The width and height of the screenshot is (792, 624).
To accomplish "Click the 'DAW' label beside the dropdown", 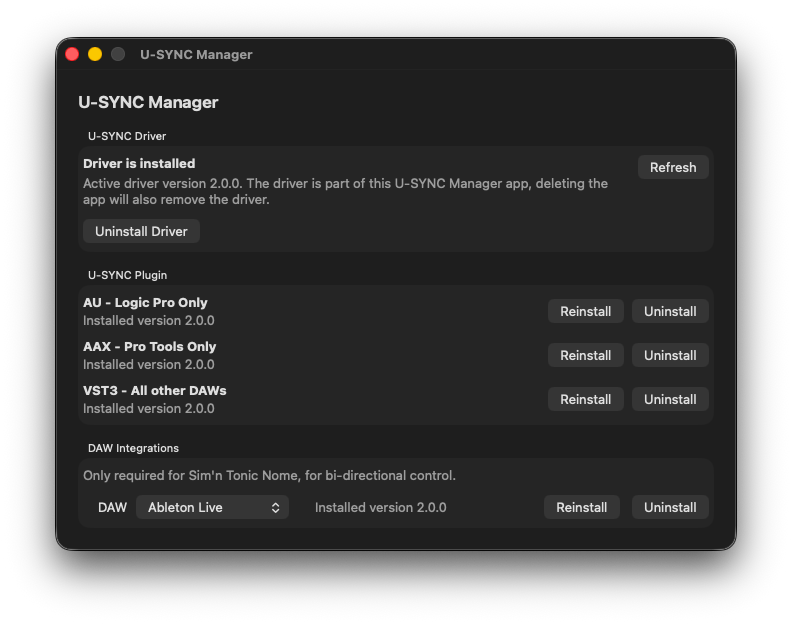I will click(112, 507).
